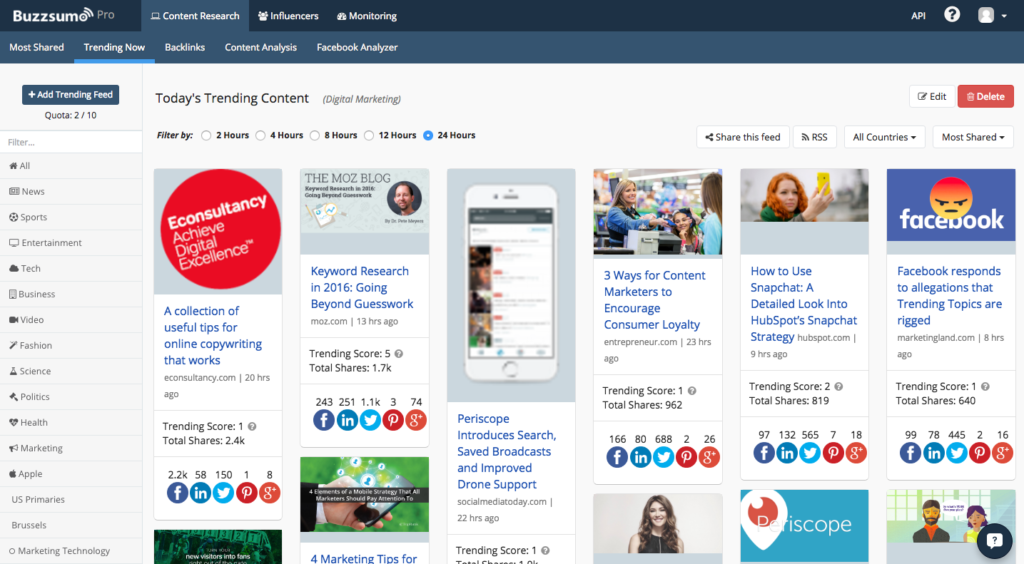
Task: Click the Edit feed button
Action: tap(932, 96)
